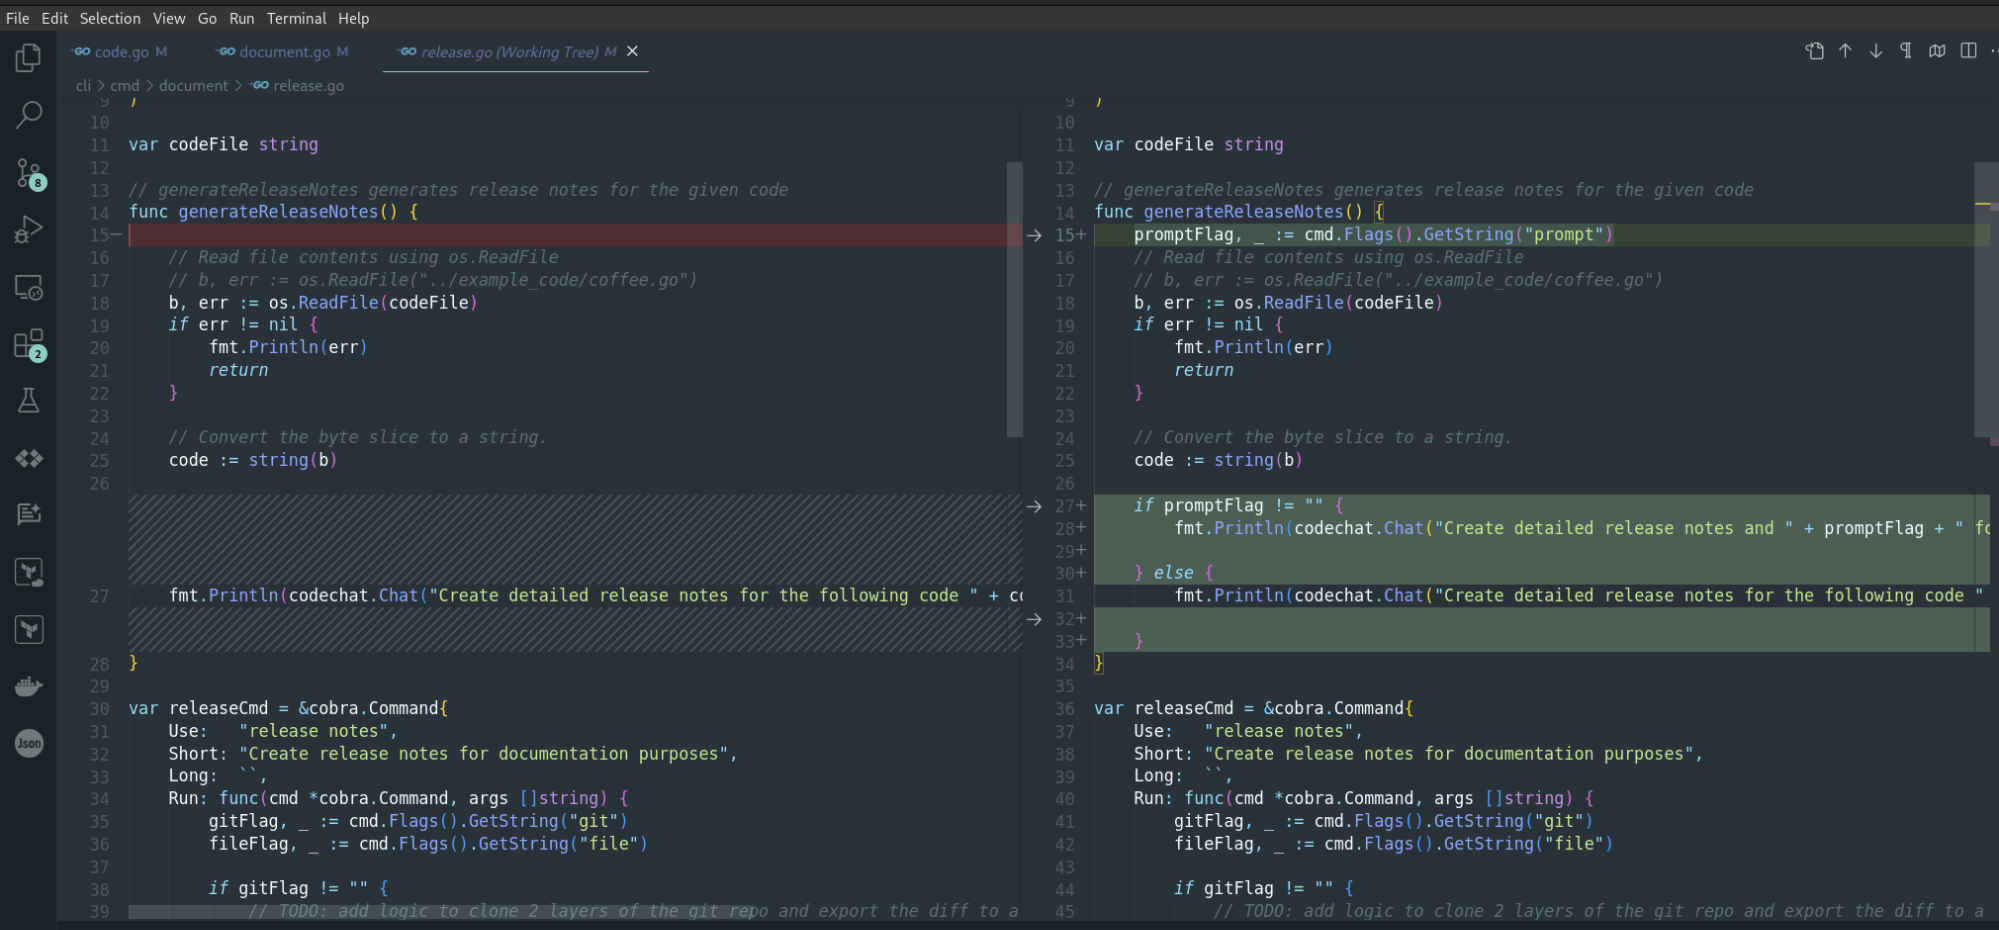Open the Search view in activity bar
Viewport: 1999px width, 930px height.
(x=28, y=115)
